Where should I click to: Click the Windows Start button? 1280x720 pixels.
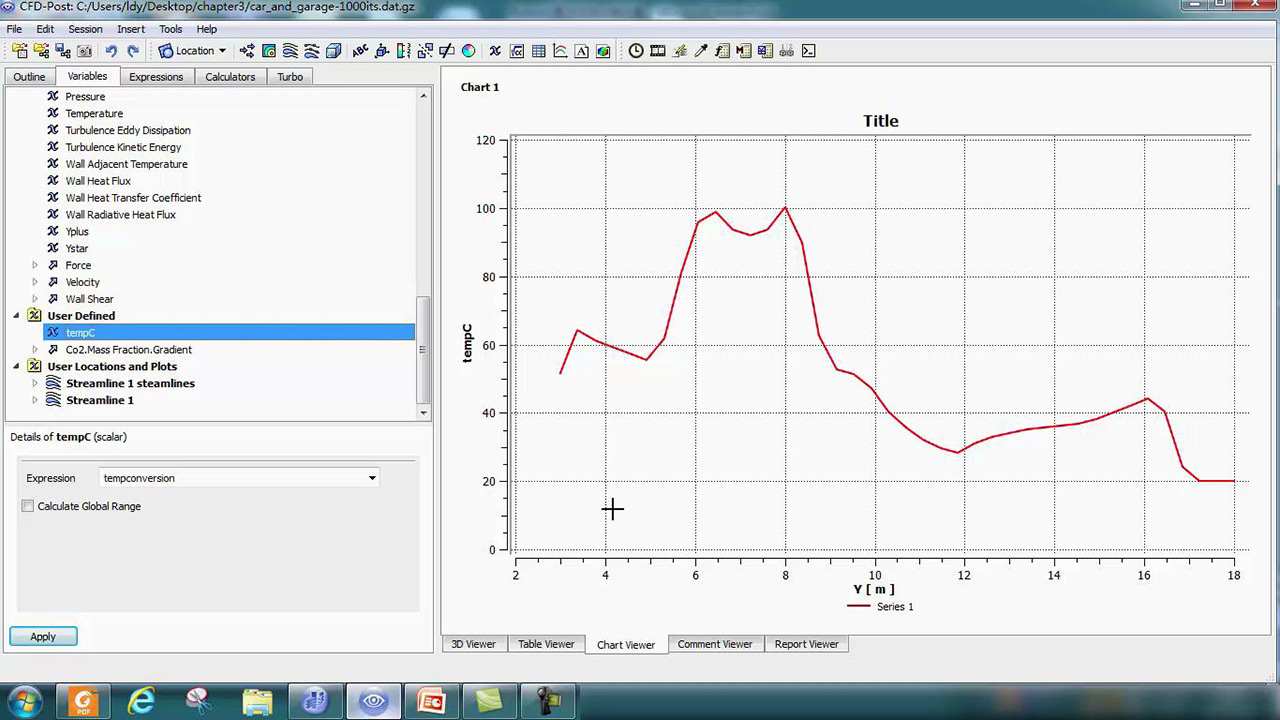(25, 701)
